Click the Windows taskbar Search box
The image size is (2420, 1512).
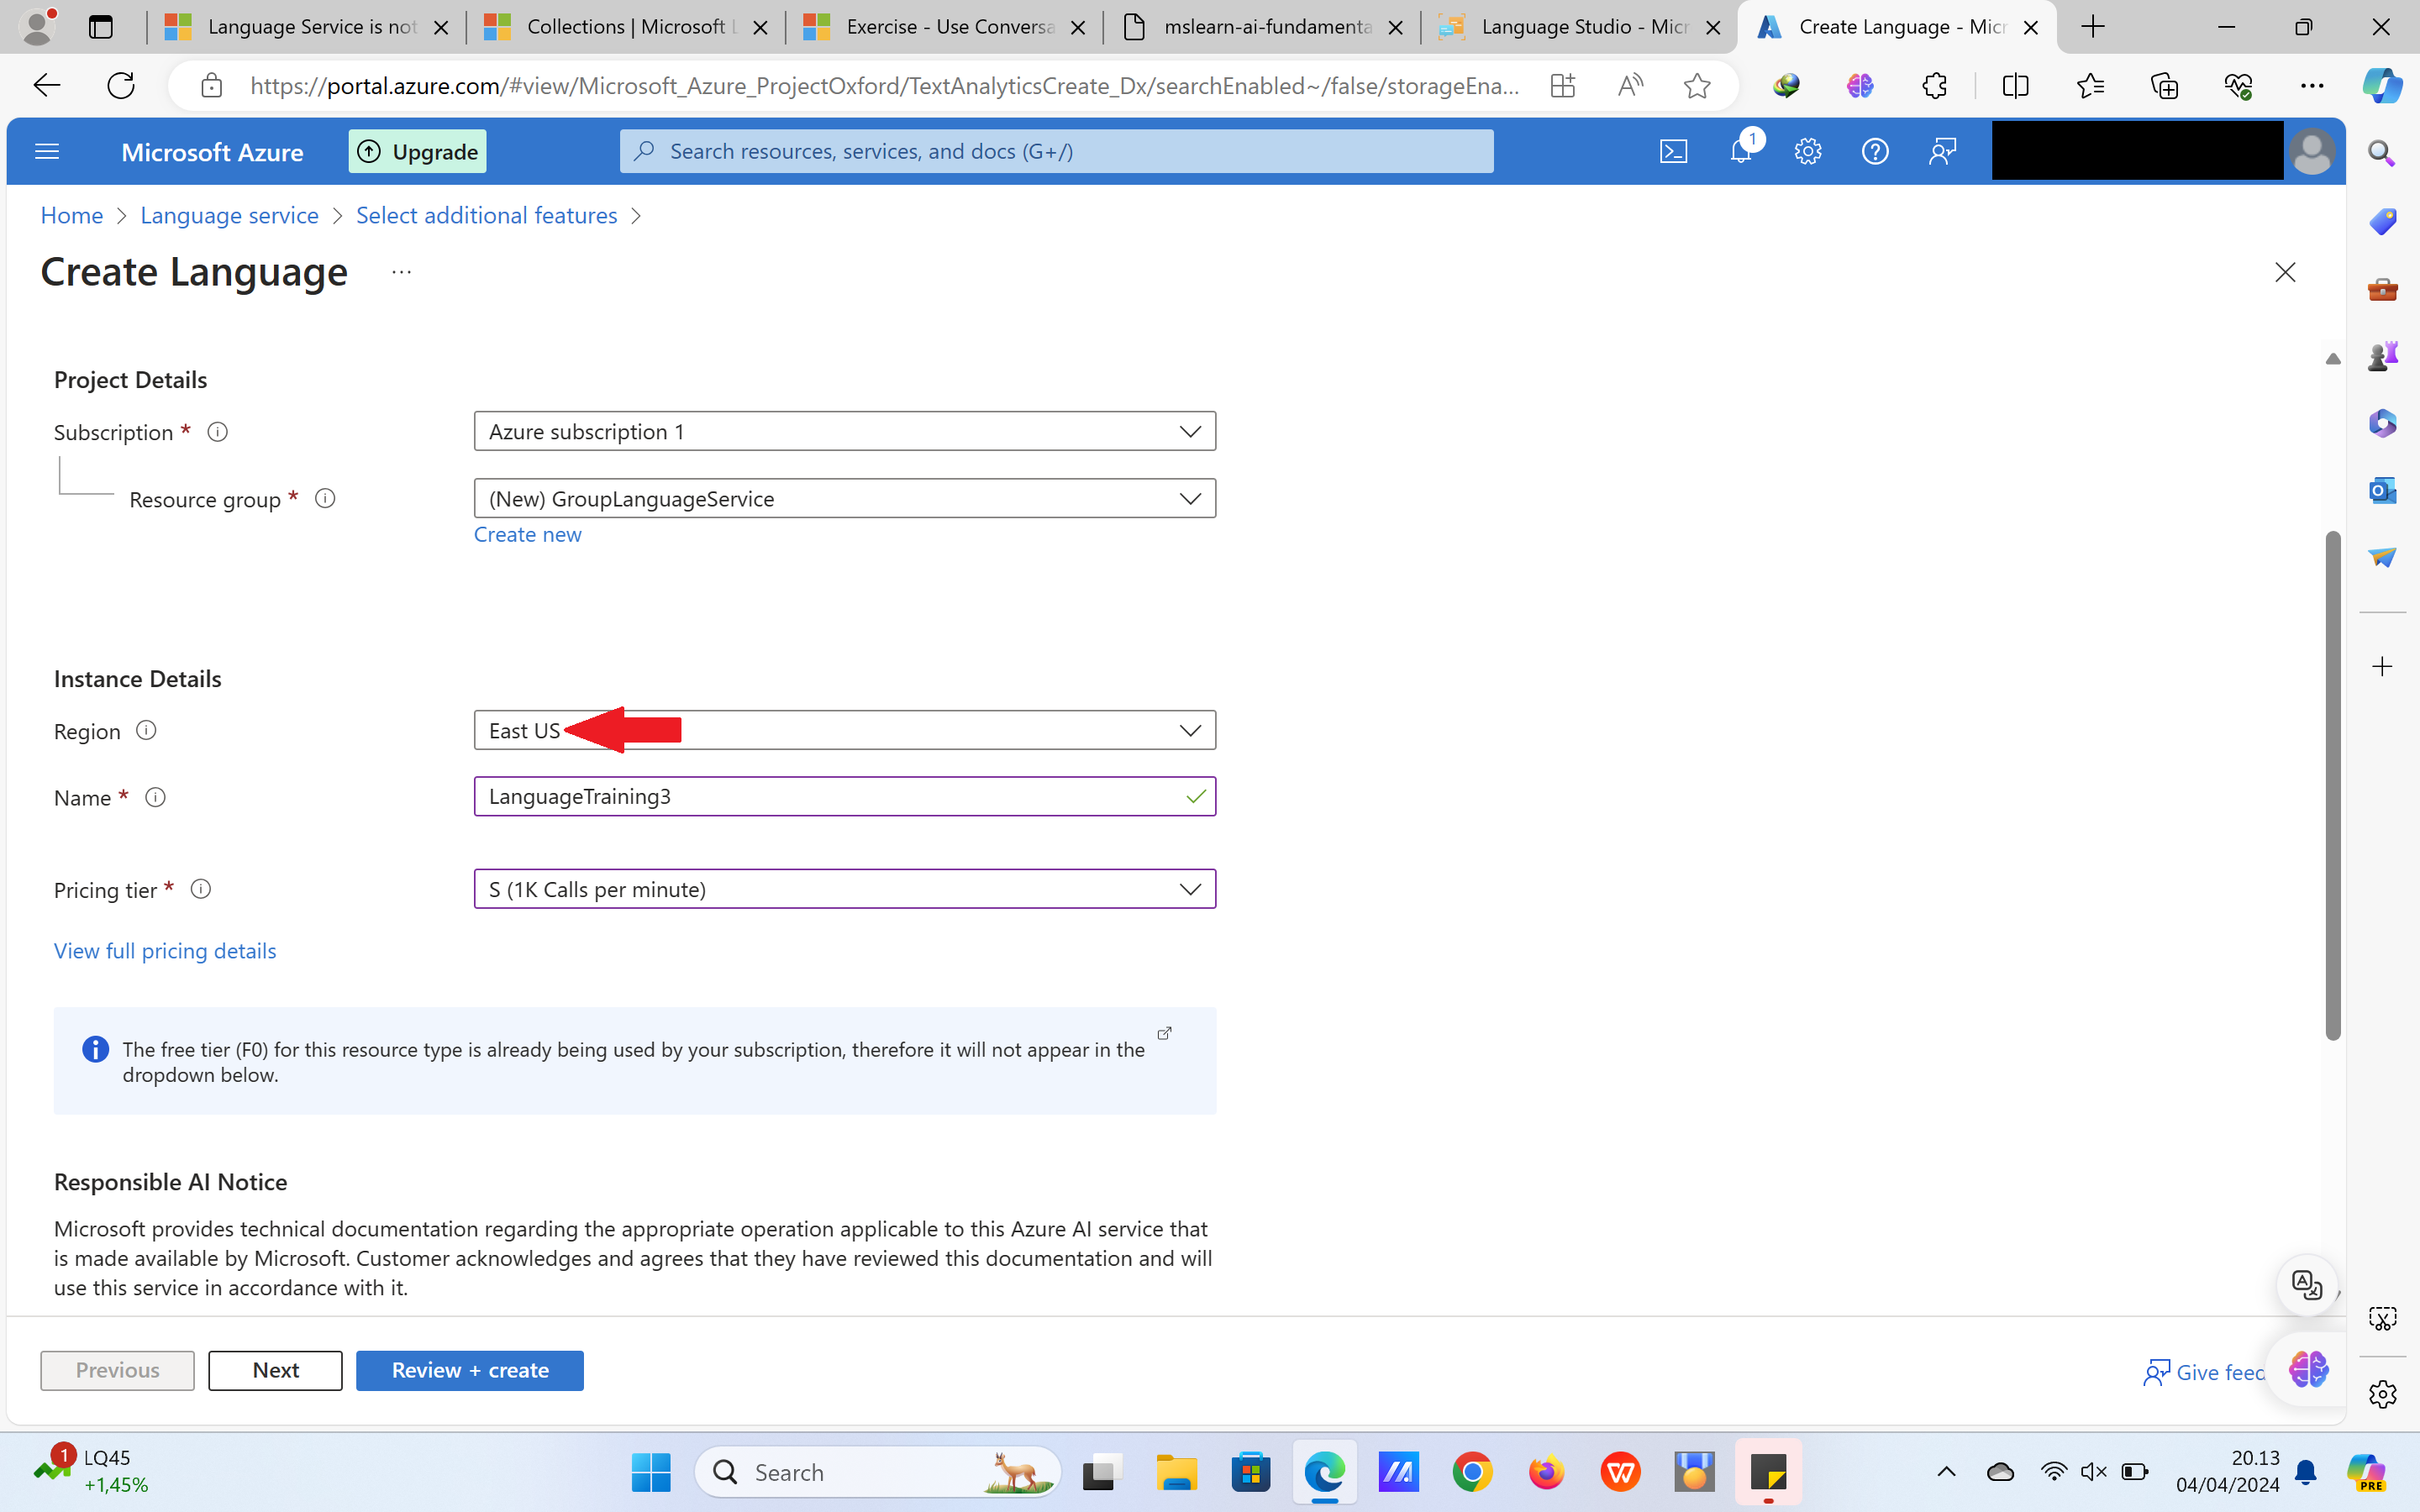(877, 1472)
